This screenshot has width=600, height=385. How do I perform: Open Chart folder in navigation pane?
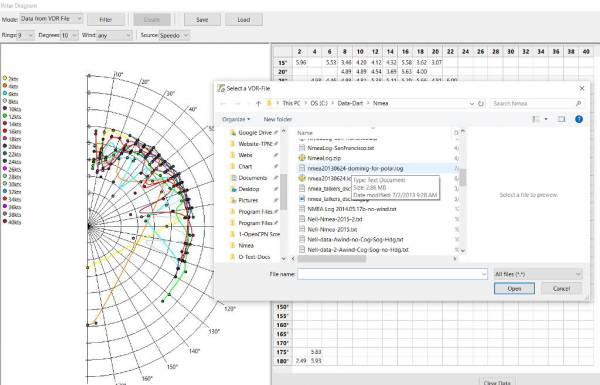coord(245,166)
